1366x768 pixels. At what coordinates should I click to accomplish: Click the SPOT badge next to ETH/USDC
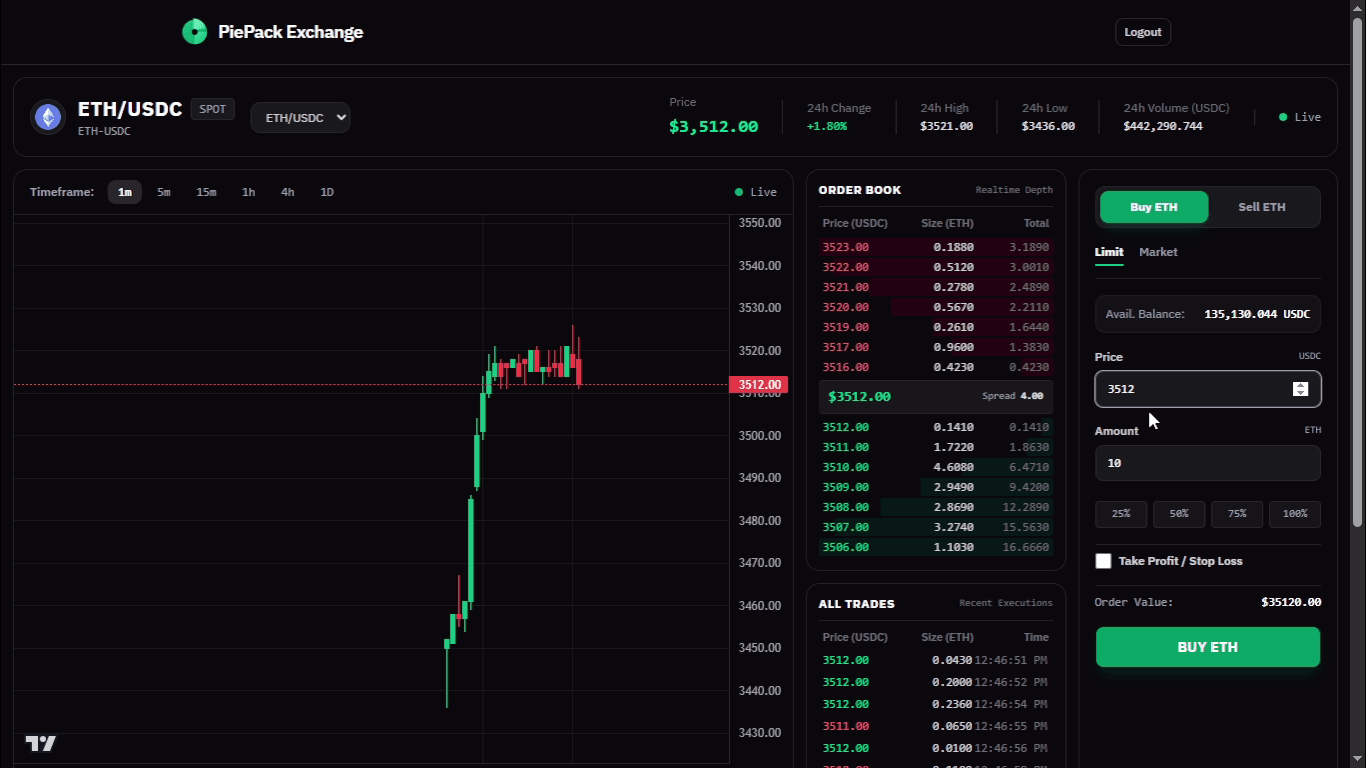click(213, 109)
